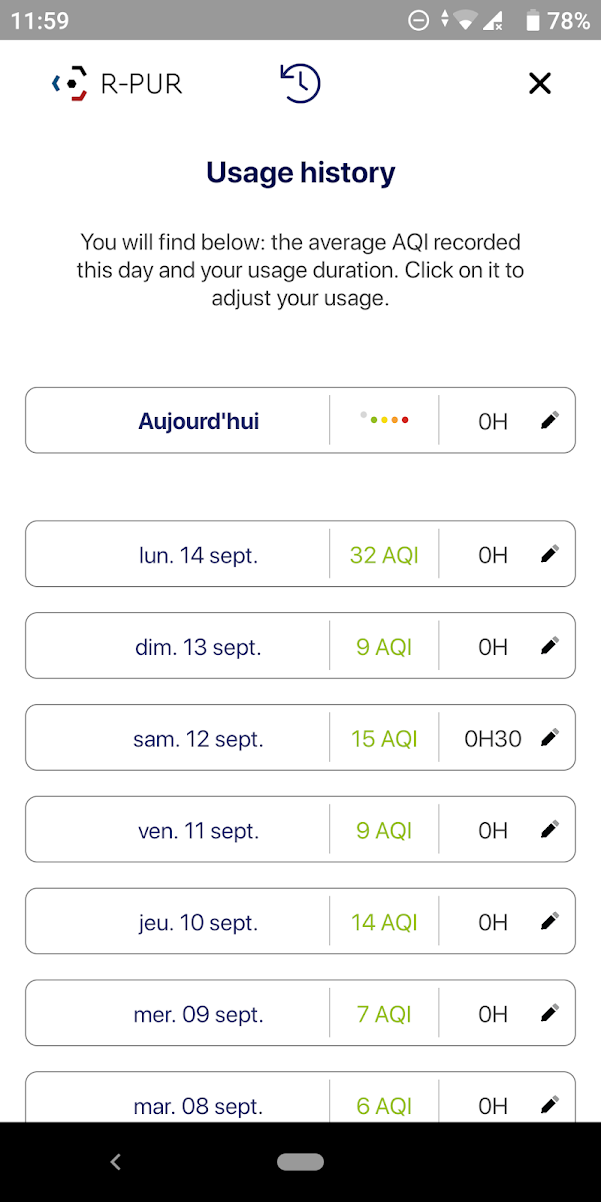
Task: Edit usage for jeu. 10 sept.
Action: pos(549,921)
